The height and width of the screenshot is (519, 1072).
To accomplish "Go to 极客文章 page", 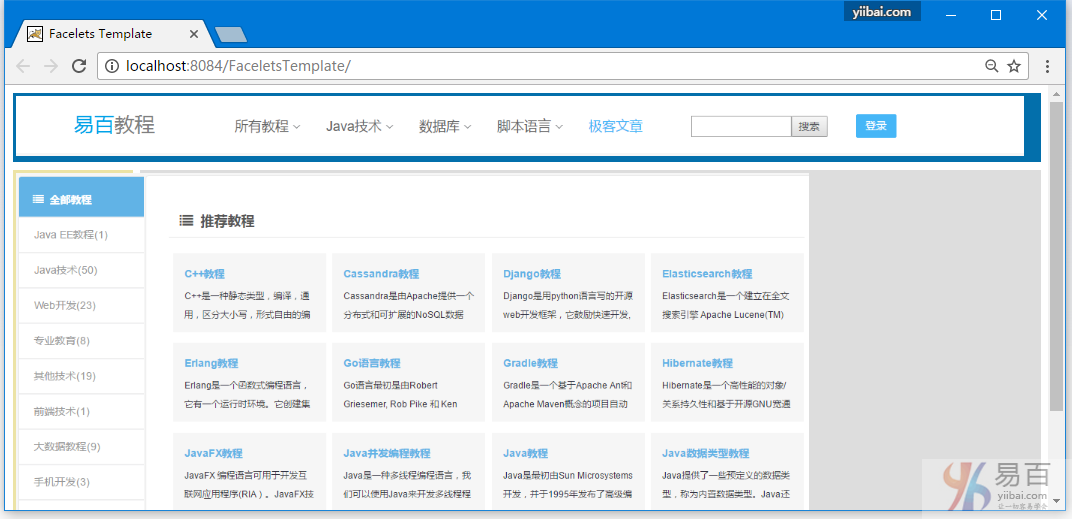I will [x=615, y=126].
